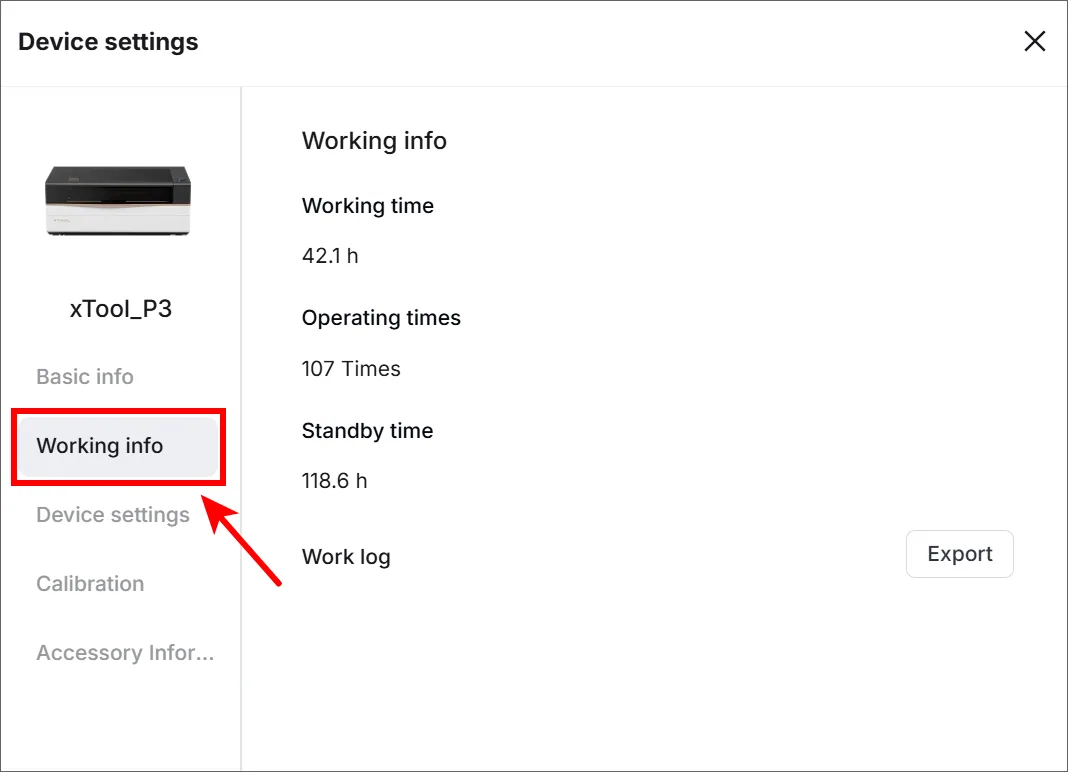The width and height of the screenshot is (1068, 772).
Task: Click the Working info page heading
Action: [374, 140]
